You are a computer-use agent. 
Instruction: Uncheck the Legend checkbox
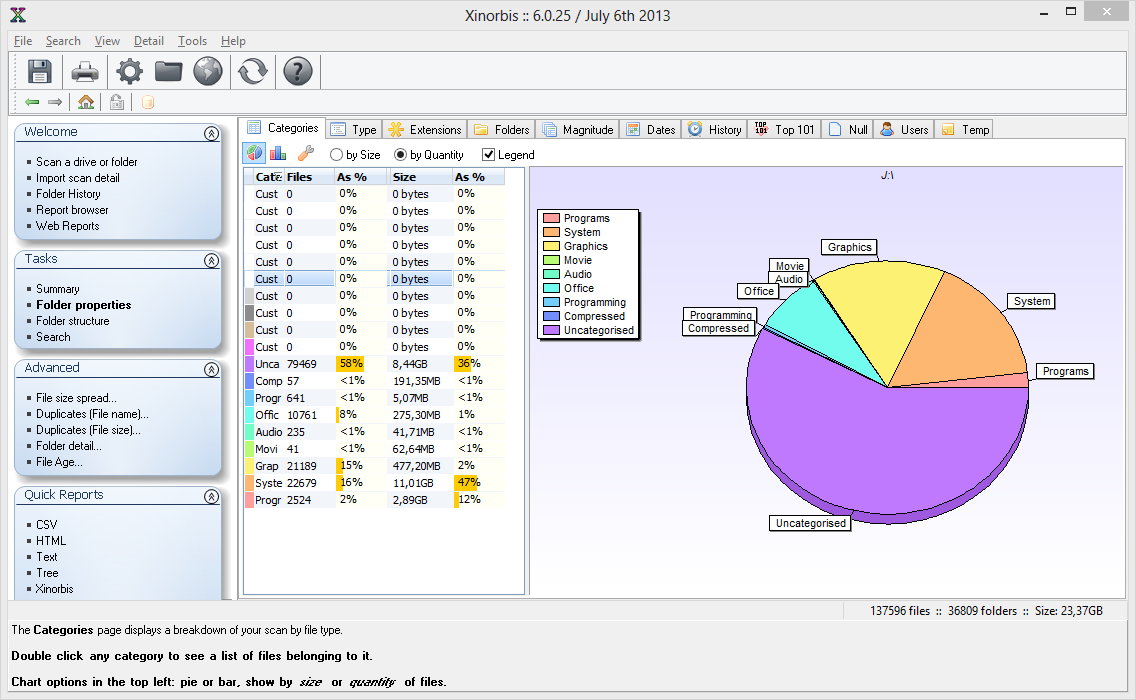pos(488,154)
